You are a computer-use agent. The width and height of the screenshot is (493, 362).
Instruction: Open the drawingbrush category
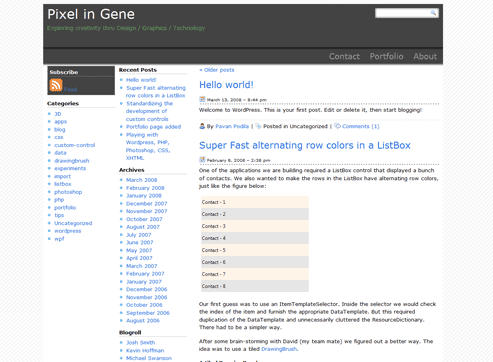(72, 161)
